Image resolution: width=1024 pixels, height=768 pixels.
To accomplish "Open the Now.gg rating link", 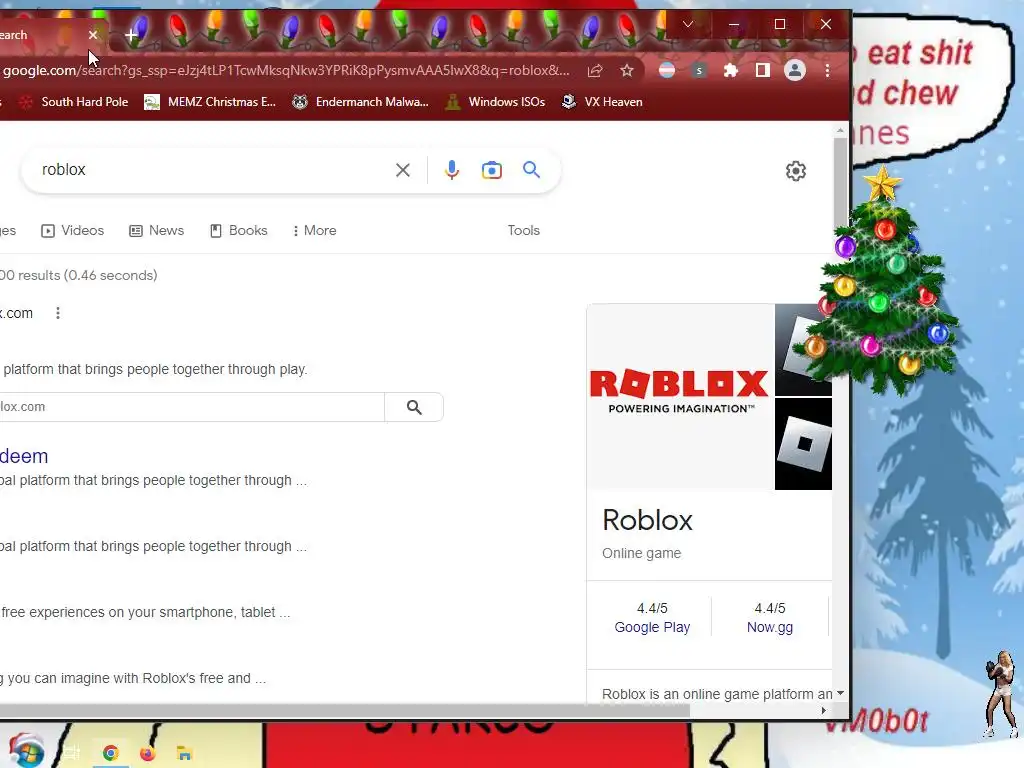I will tap(770, 628).
